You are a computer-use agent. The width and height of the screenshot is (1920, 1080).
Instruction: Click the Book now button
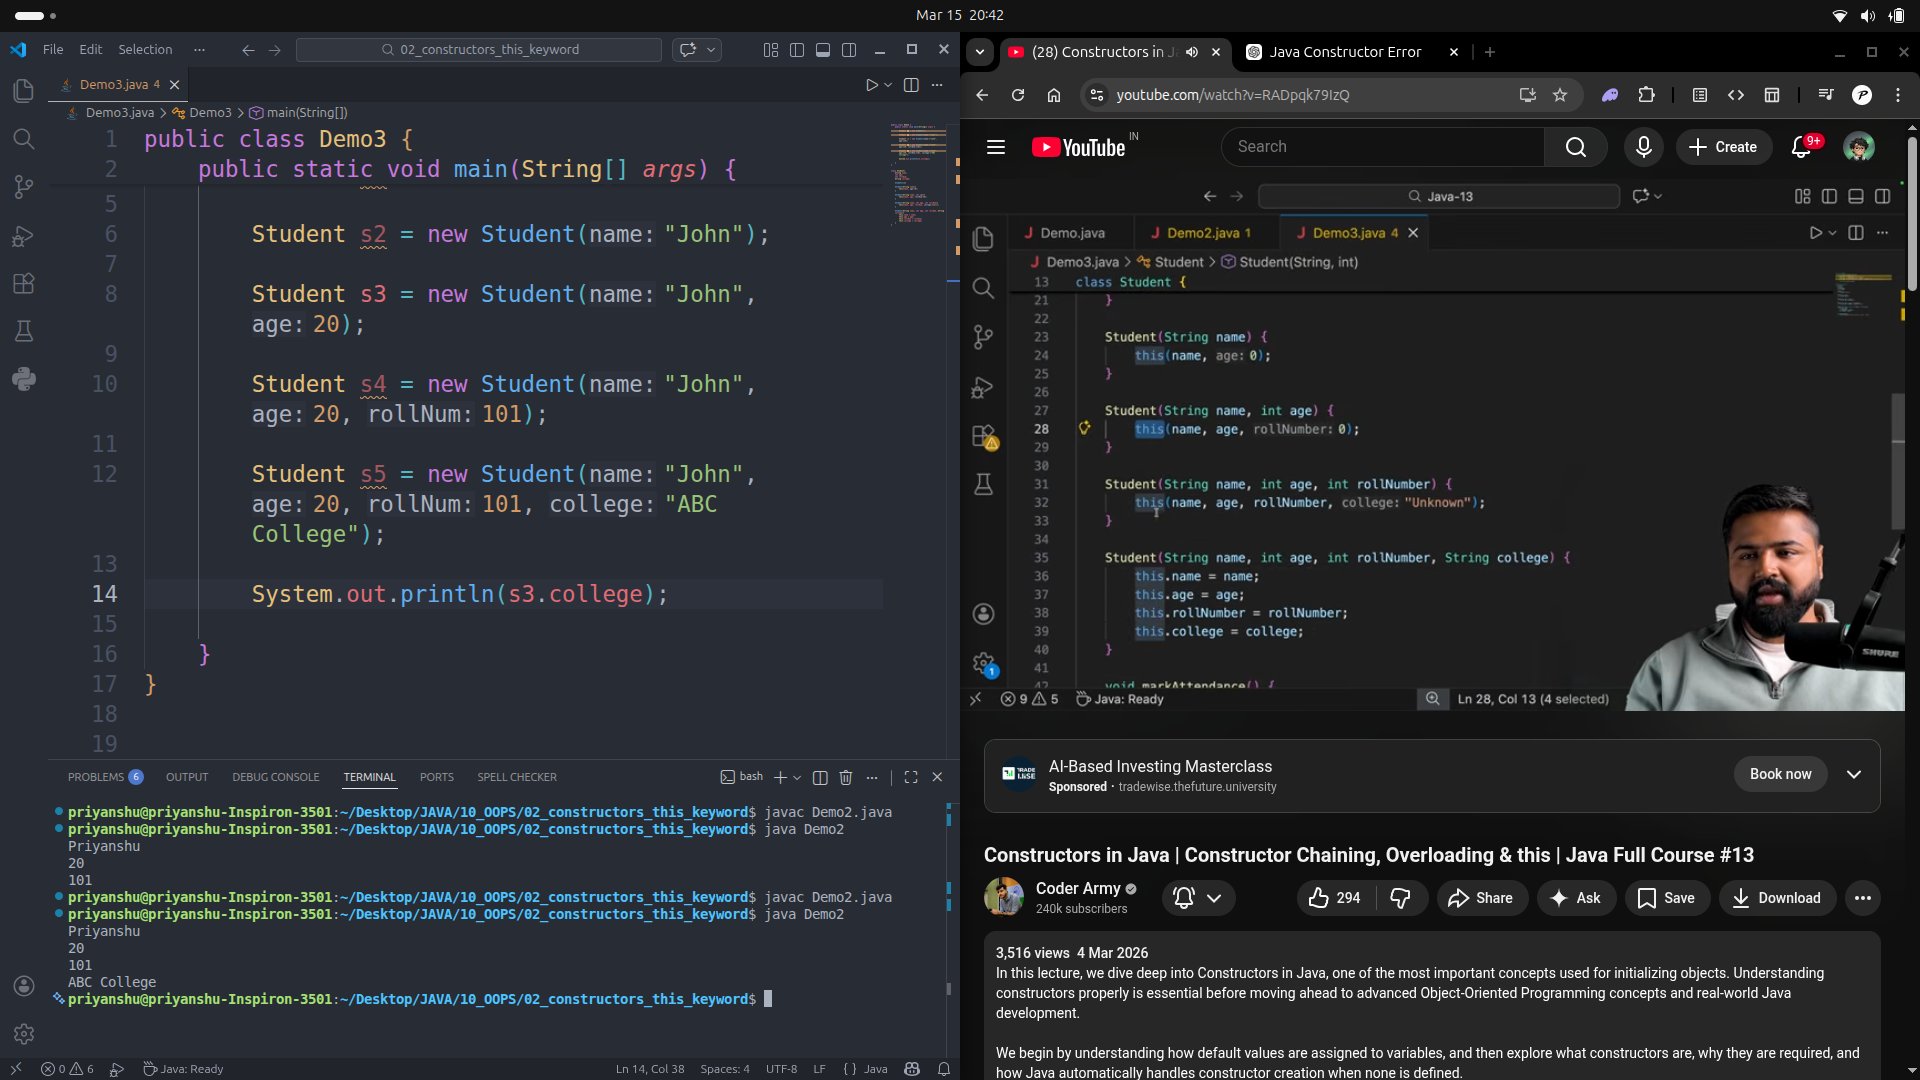(1780, 774)
